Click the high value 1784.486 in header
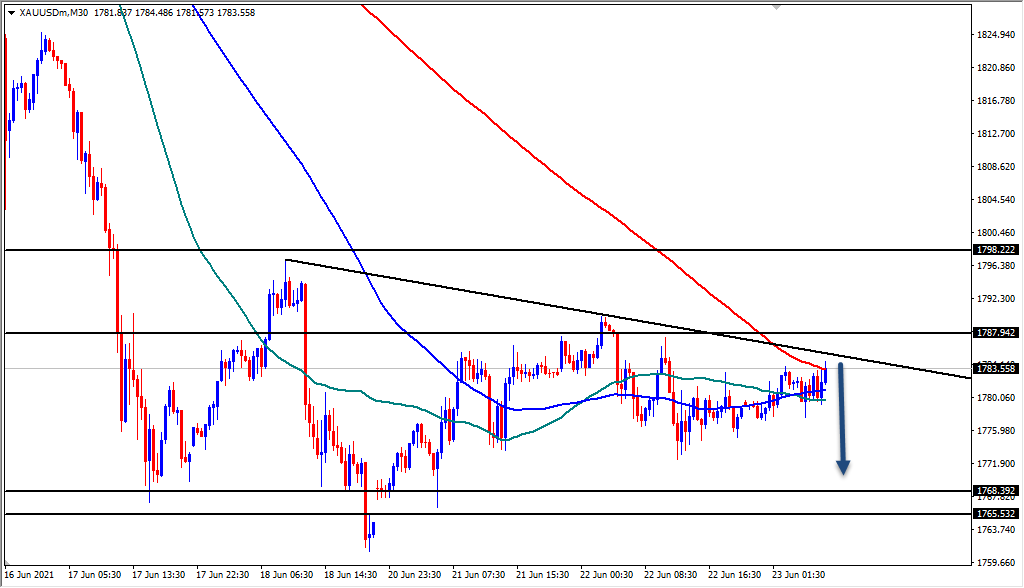 click(x=154, y=12)
